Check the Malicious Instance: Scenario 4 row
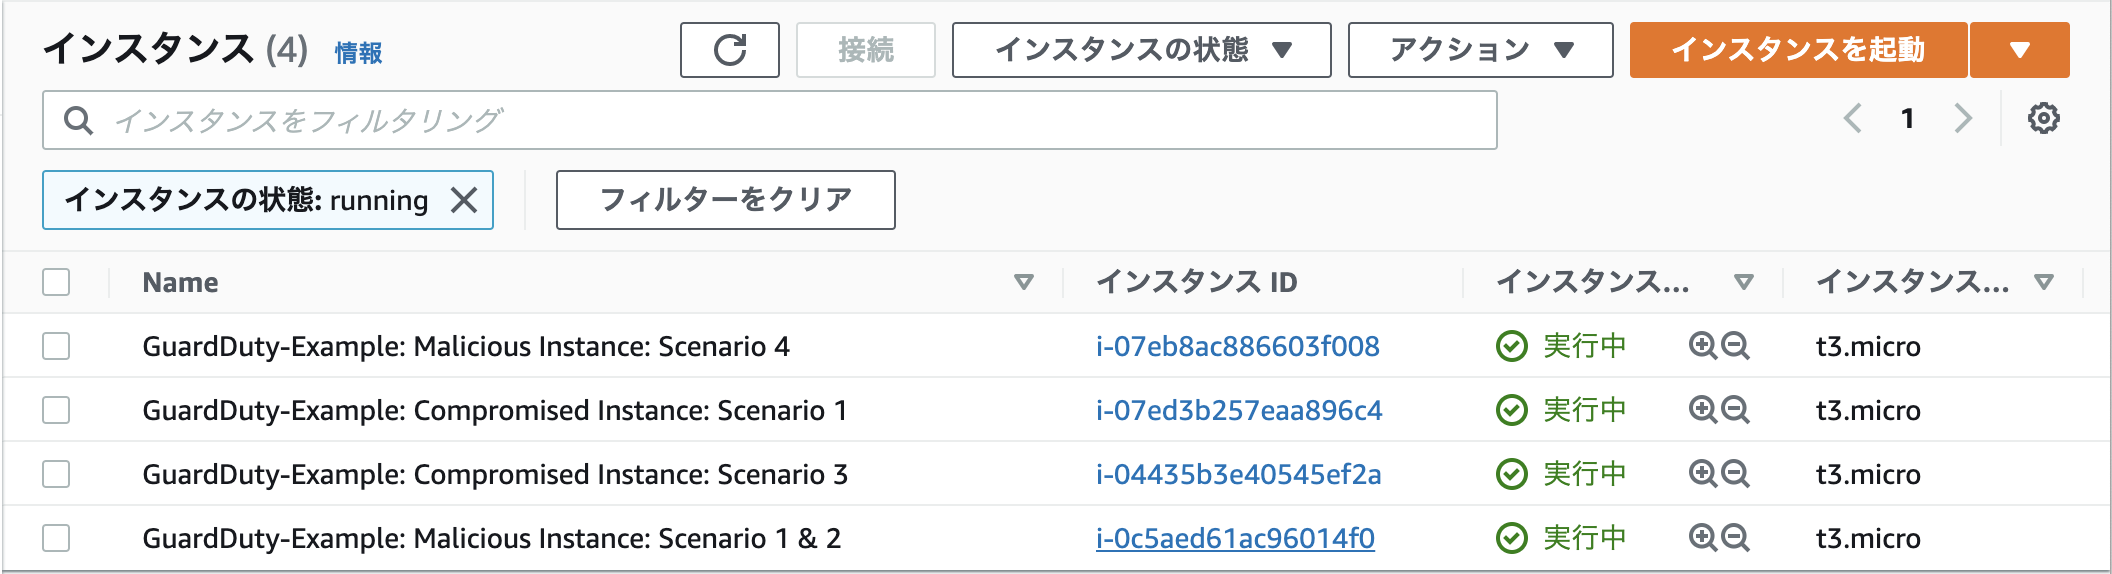This screenshot has width=2112, height=574. 56,346
